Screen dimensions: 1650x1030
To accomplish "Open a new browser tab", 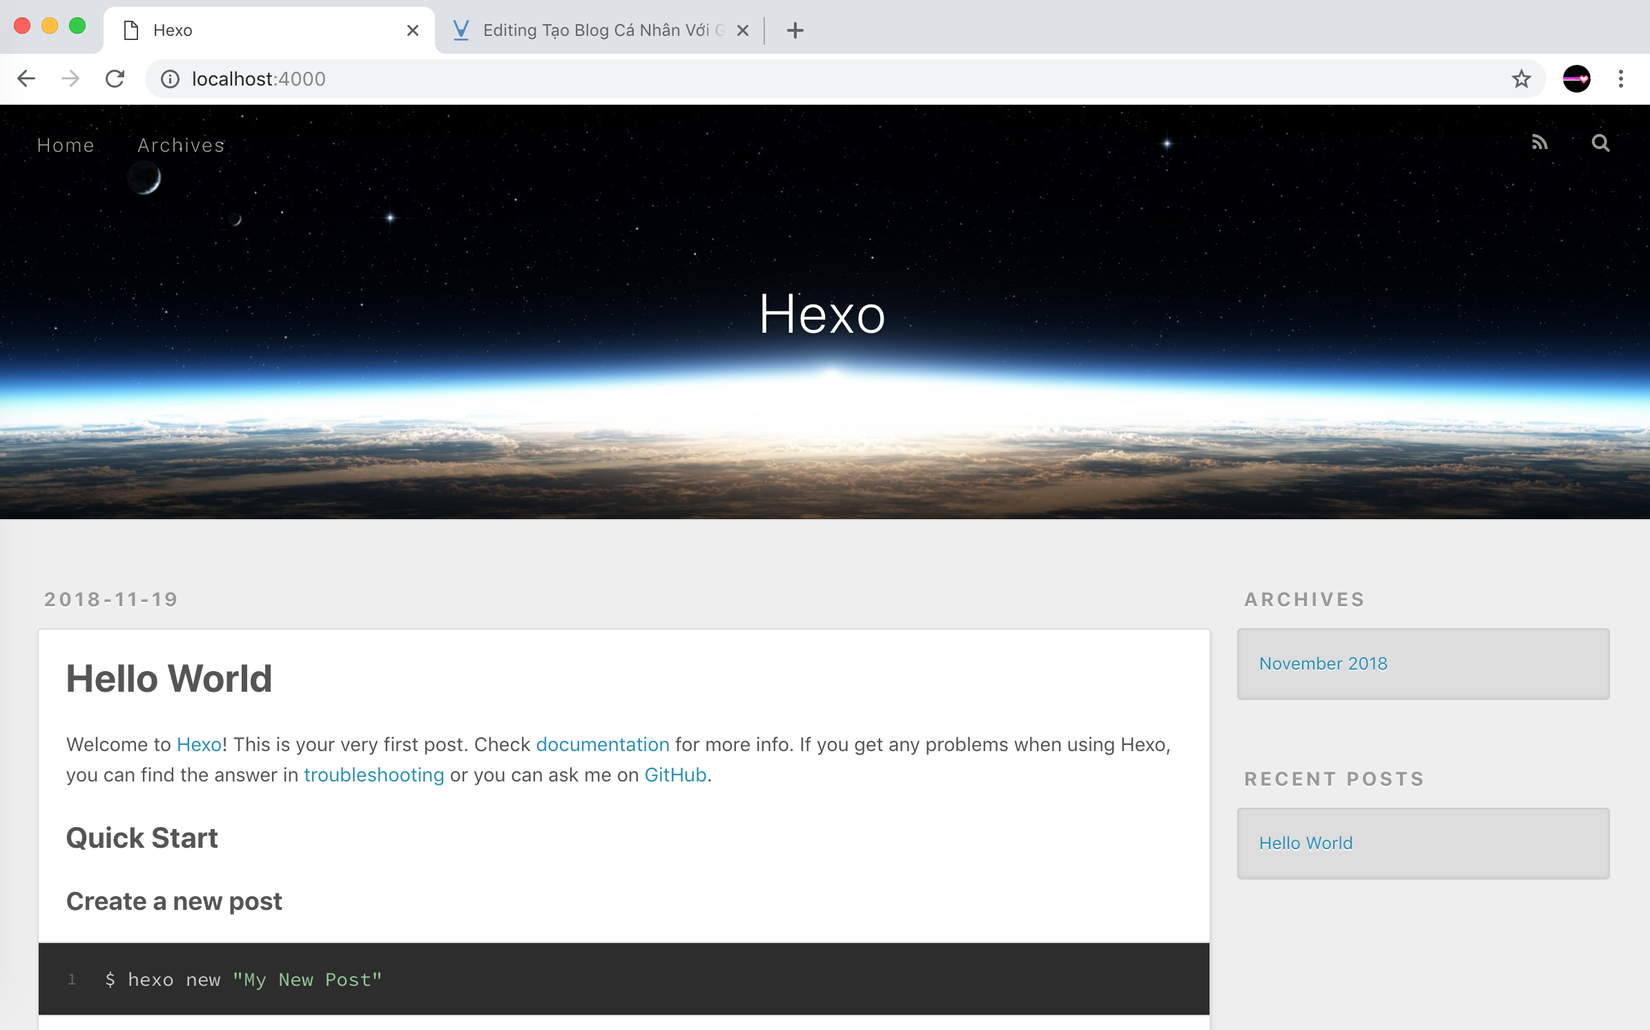I will pyautogui.click(x=795, y=30).
